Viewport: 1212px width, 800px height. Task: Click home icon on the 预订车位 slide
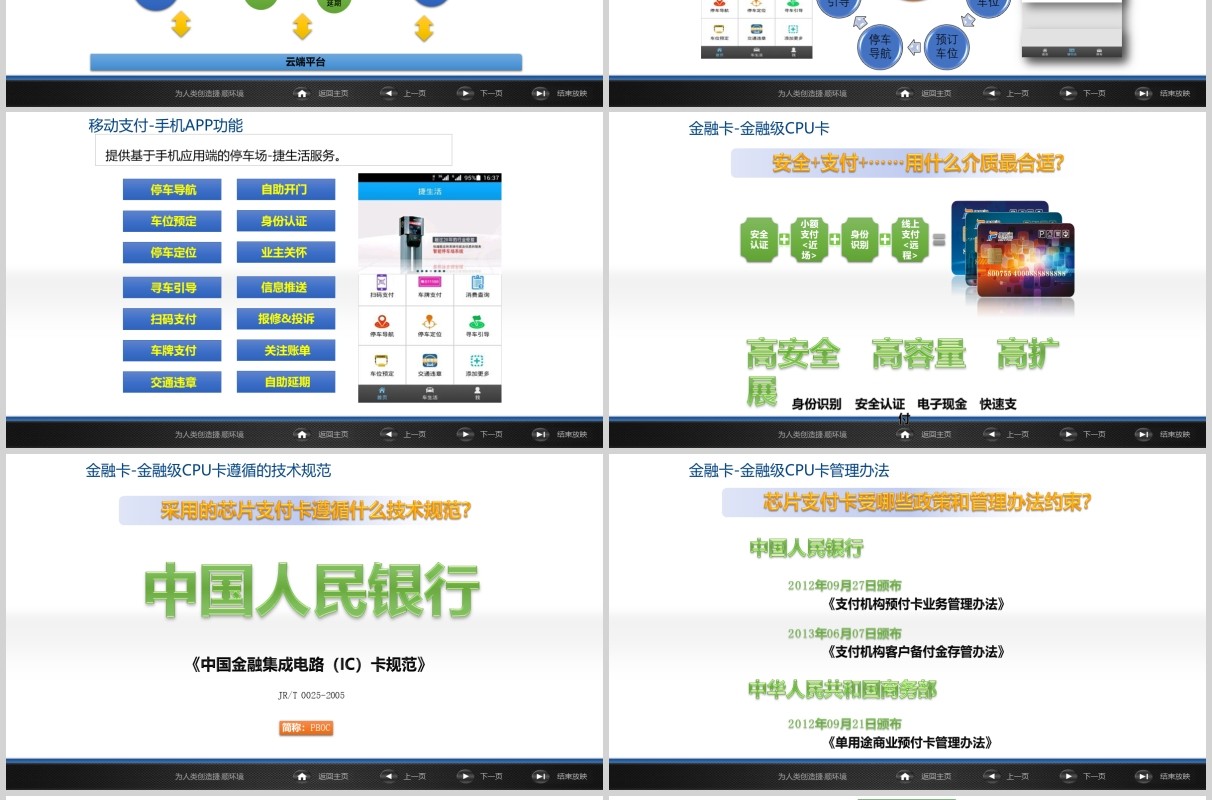tap(905, 93)
